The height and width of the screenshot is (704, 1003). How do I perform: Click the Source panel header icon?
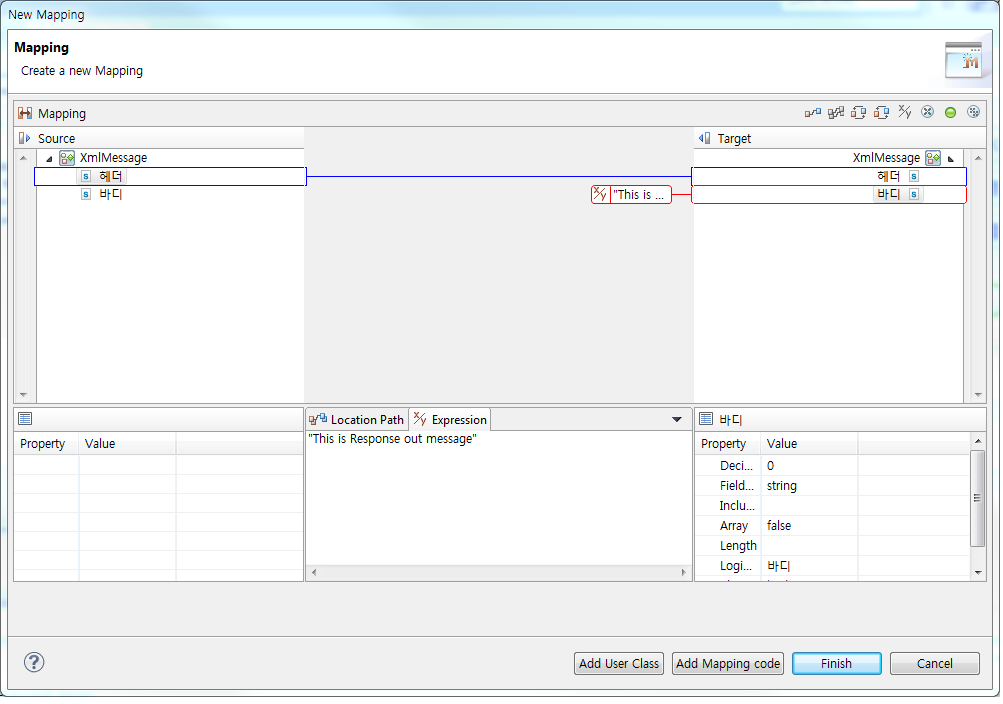click(23, 138)
